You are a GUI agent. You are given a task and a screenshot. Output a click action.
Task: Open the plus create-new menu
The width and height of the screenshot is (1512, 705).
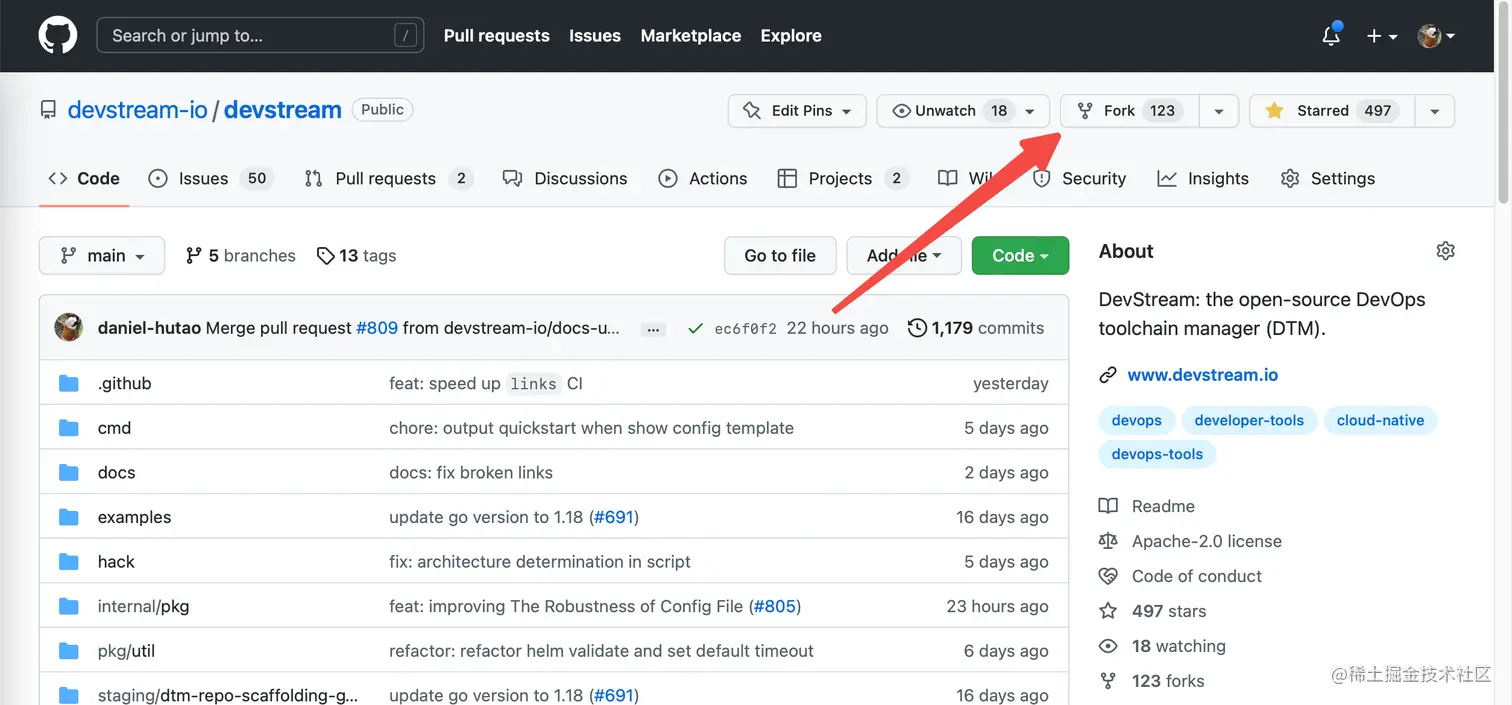(x=1381, y=35)
